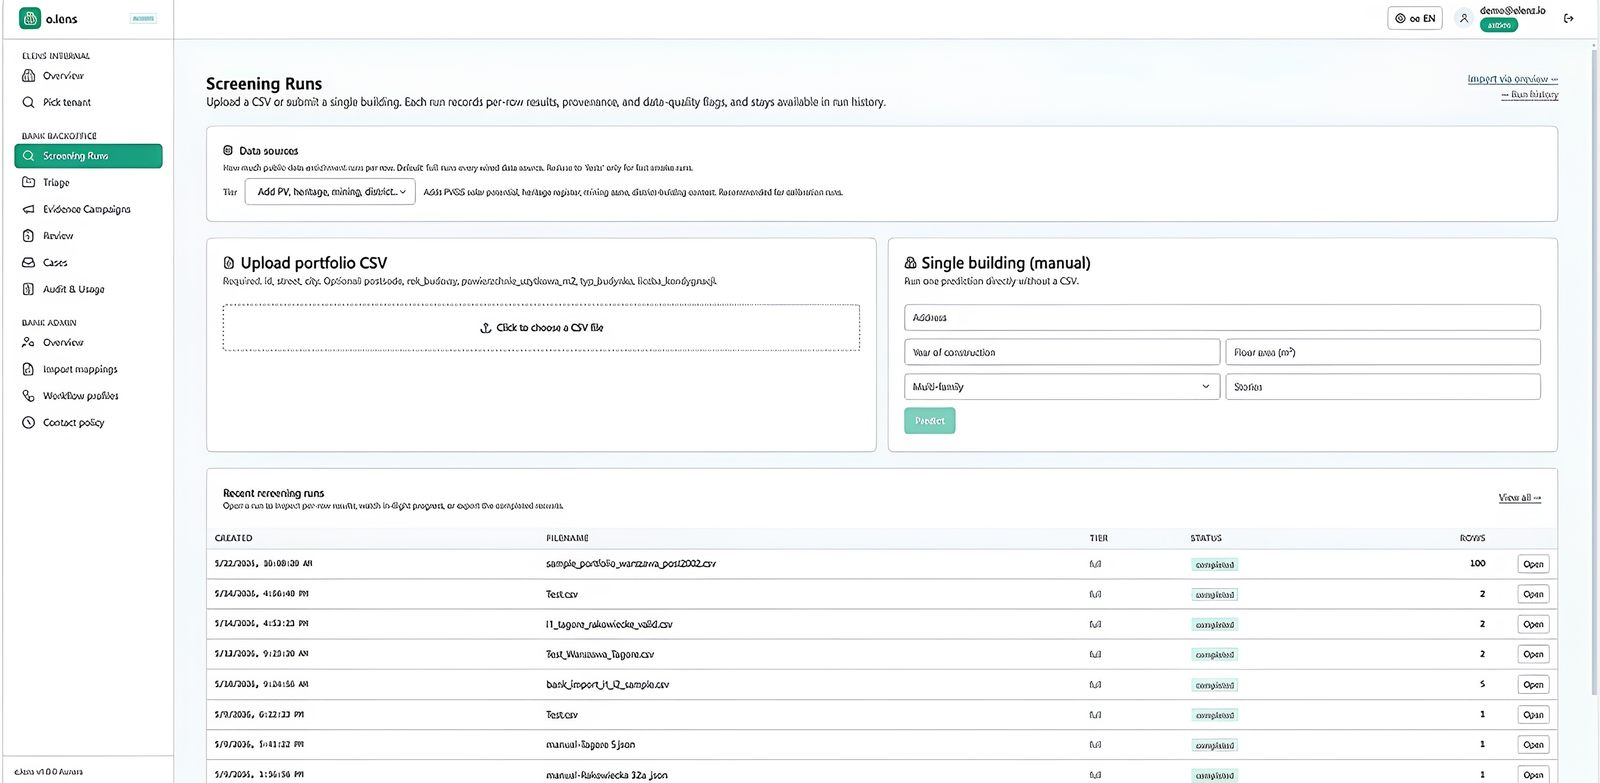Click the user profile avatar icon

tap(1464, 18)
